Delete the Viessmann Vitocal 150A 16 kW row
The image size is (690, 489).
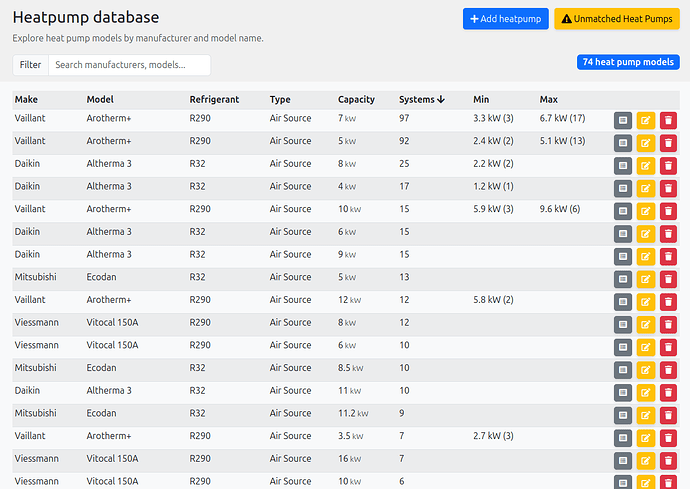(x=668, y=460)
